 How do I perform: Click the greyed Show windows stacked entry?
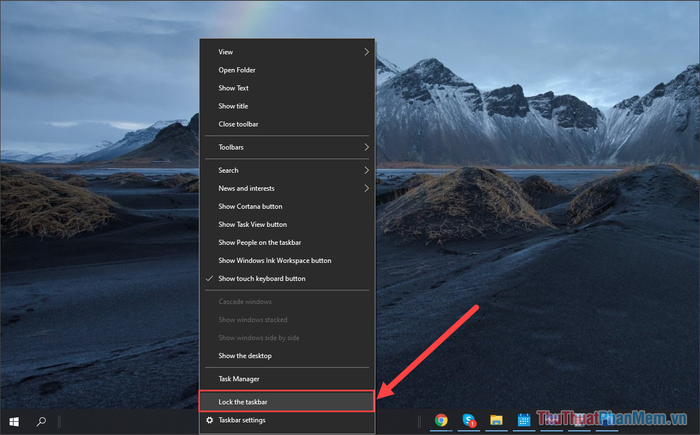coord(287,320)
